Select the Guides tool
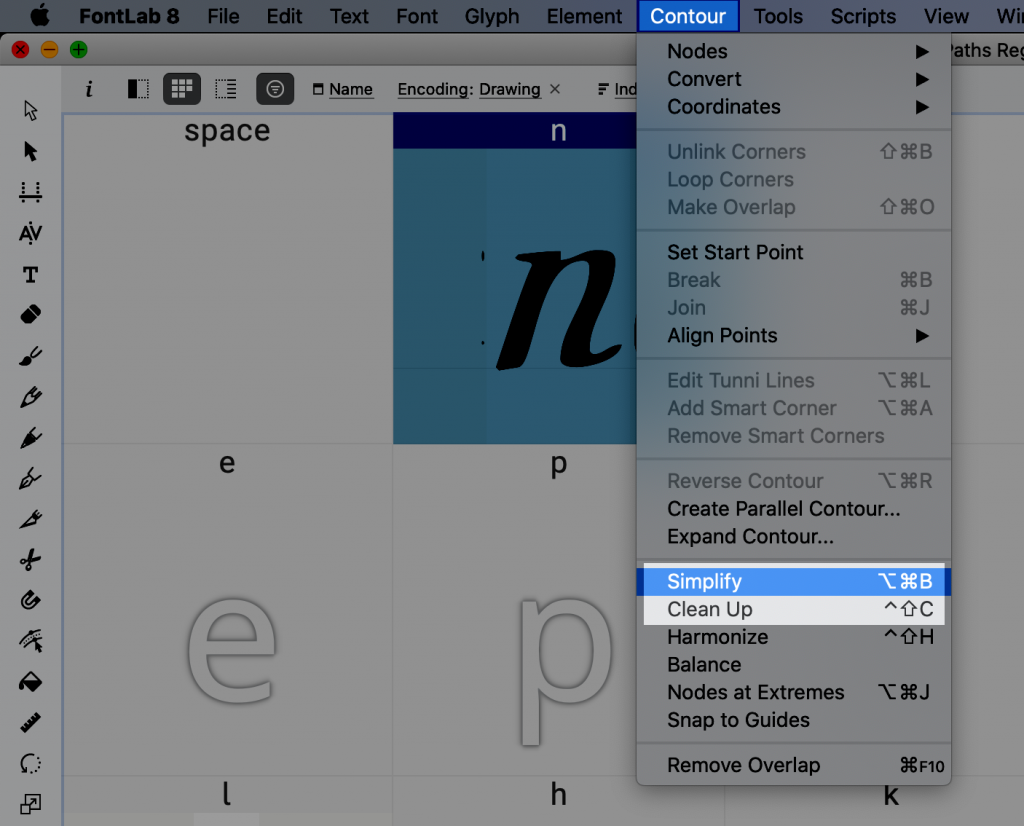 pyautogui.click(x=31, y=641)
